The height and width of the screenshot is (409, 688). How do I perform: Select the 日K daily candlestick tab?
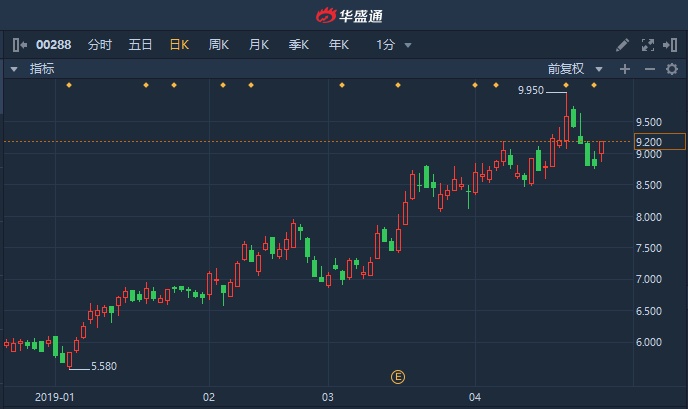click(179, 45)
